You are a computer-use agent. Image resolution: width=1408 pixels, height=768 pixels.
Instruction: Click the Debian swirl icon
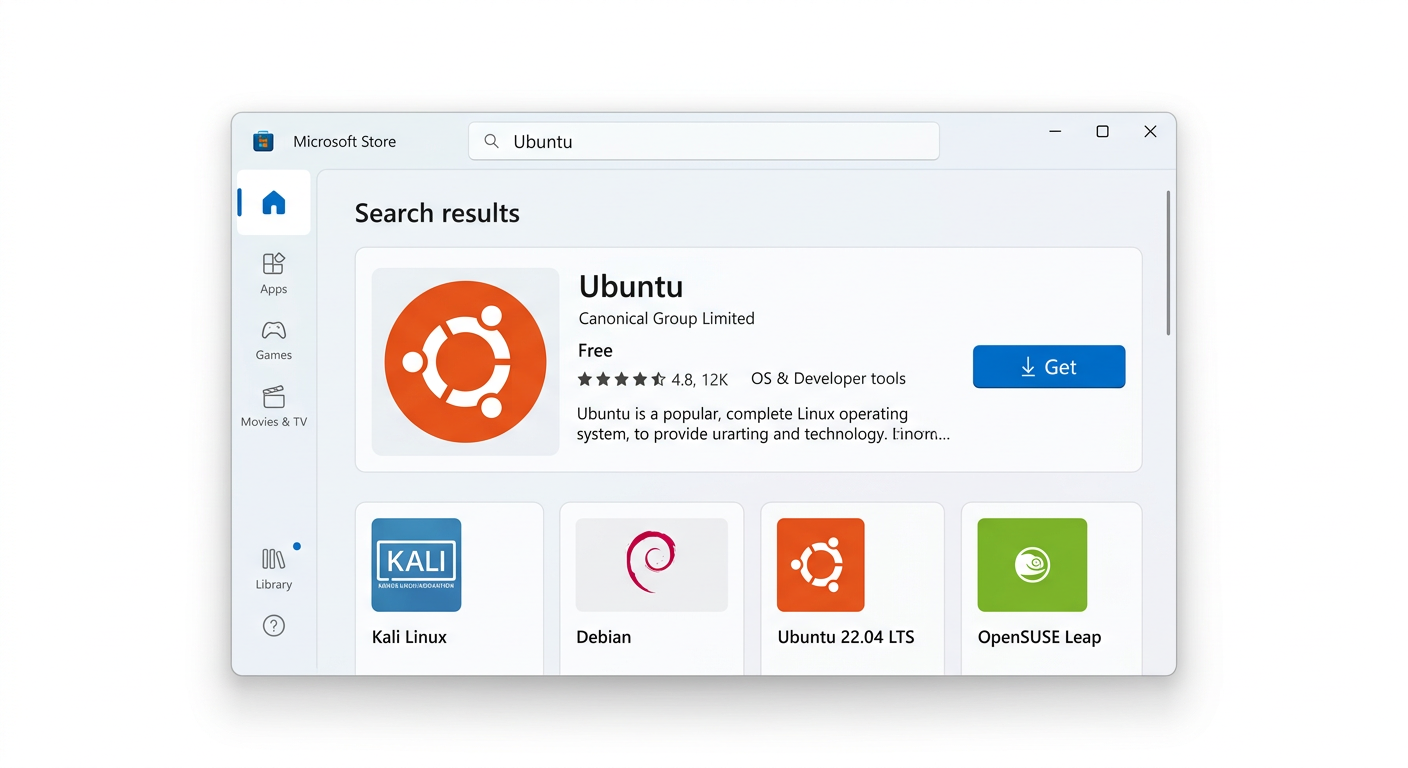(x=651, y=564)
